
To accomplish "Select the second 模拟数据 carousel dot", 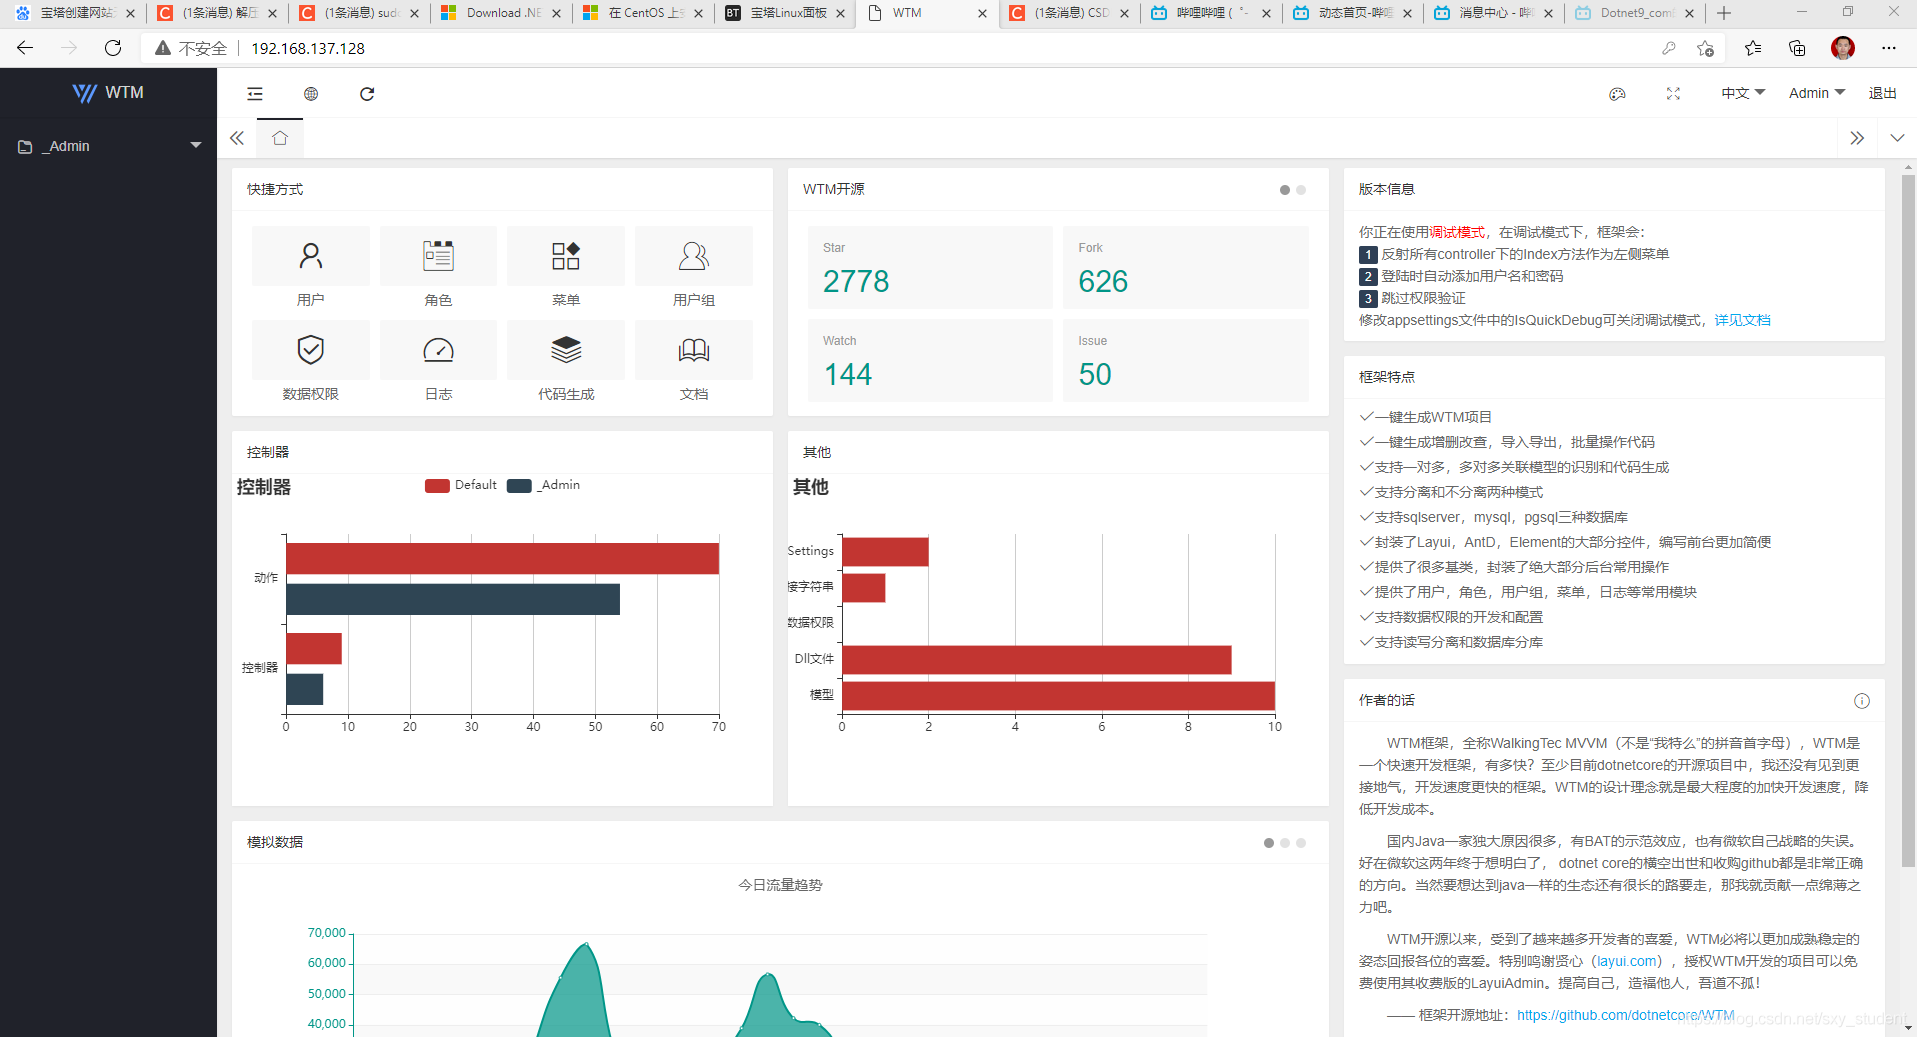I will 1284,843.
